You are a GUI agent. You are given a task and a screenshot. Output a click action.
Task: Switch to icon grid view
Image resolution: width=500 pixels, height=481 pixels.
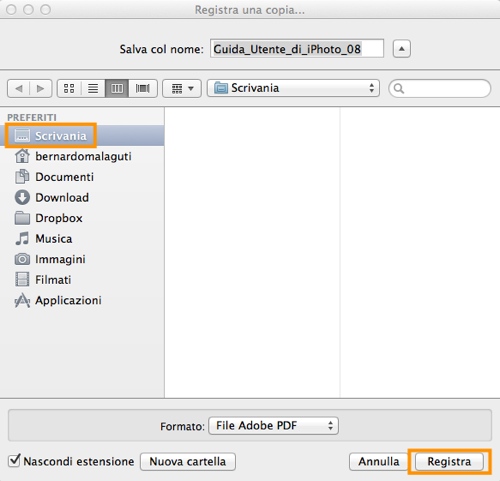coord(69,89)
